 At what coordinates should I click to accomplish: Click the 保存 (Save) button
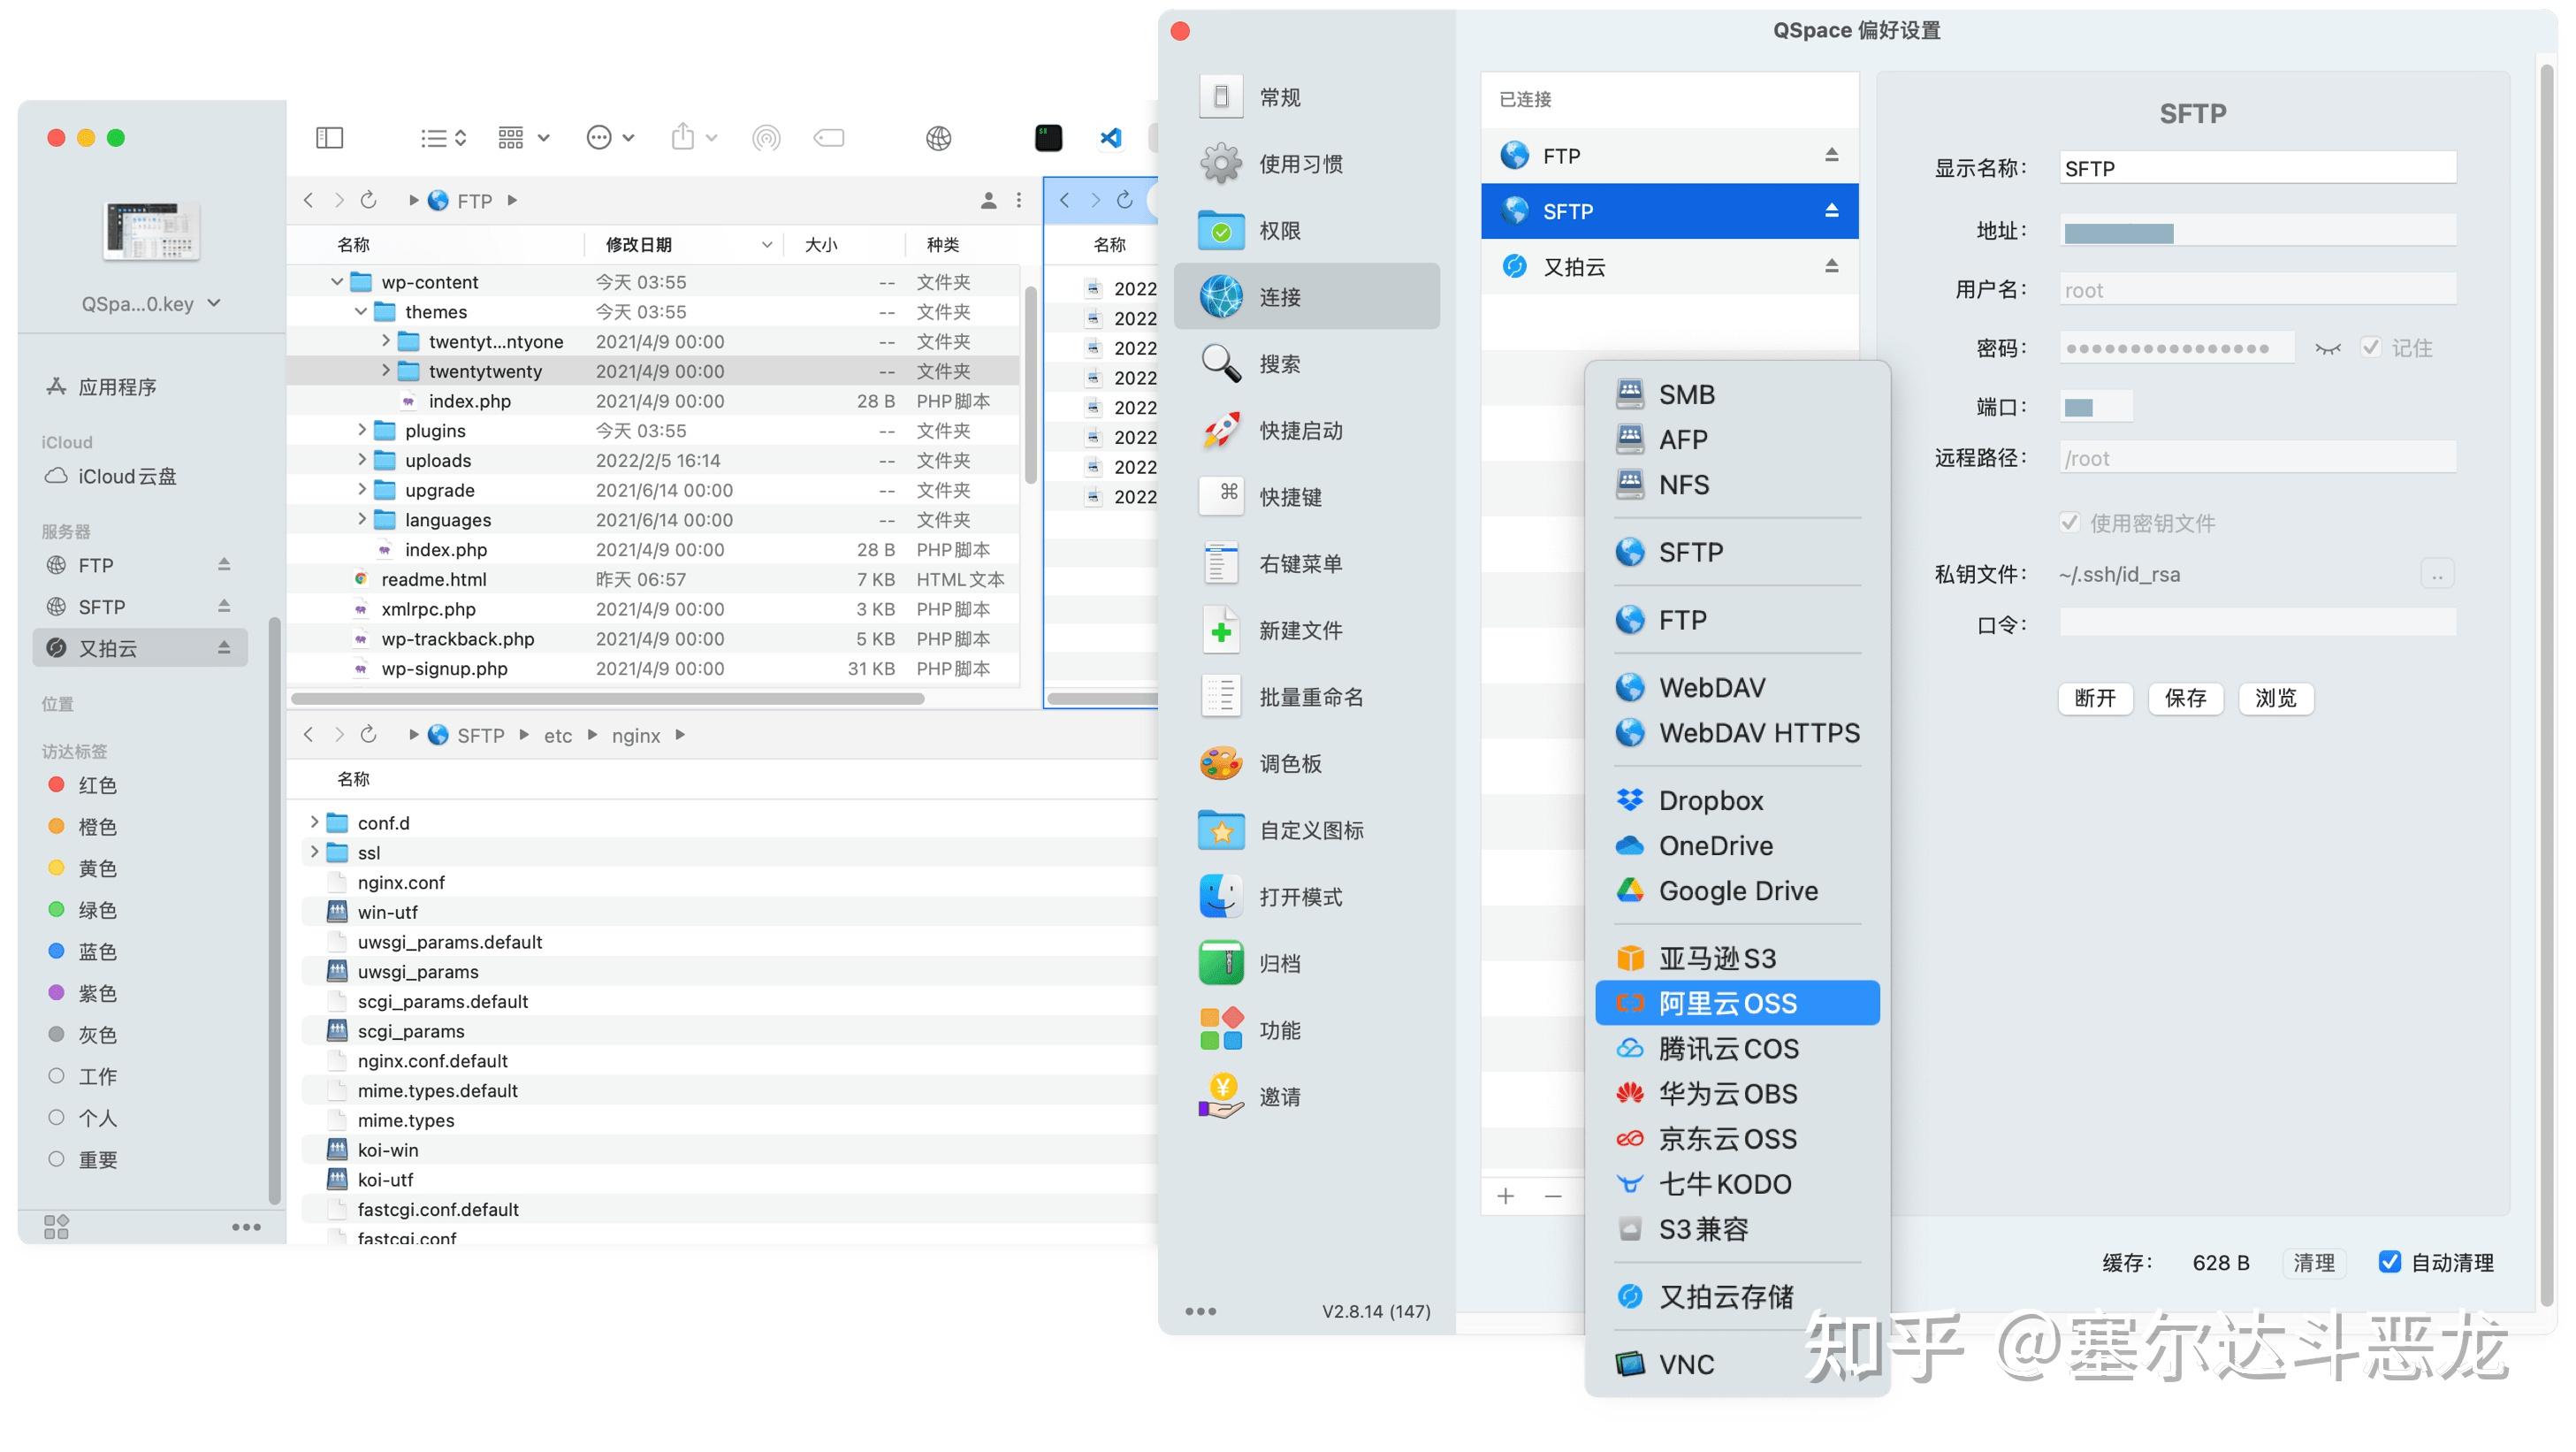pos(2185,699)
